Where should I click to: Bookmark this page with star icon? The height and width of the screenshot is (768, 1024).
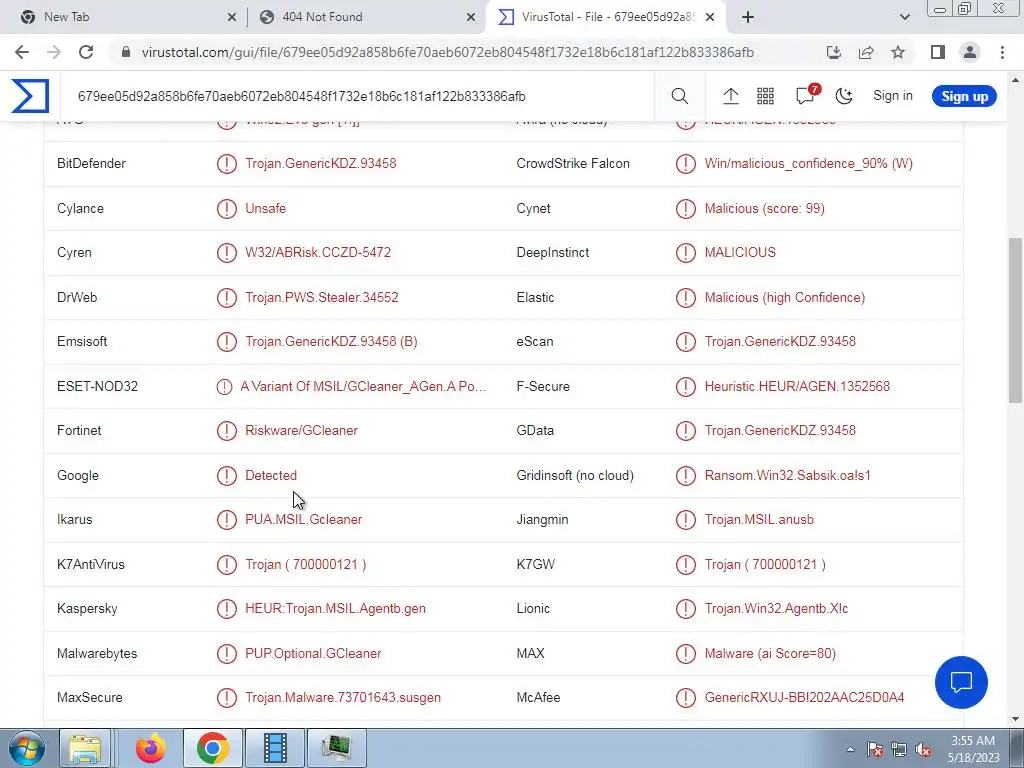click(x=898, y=52)
